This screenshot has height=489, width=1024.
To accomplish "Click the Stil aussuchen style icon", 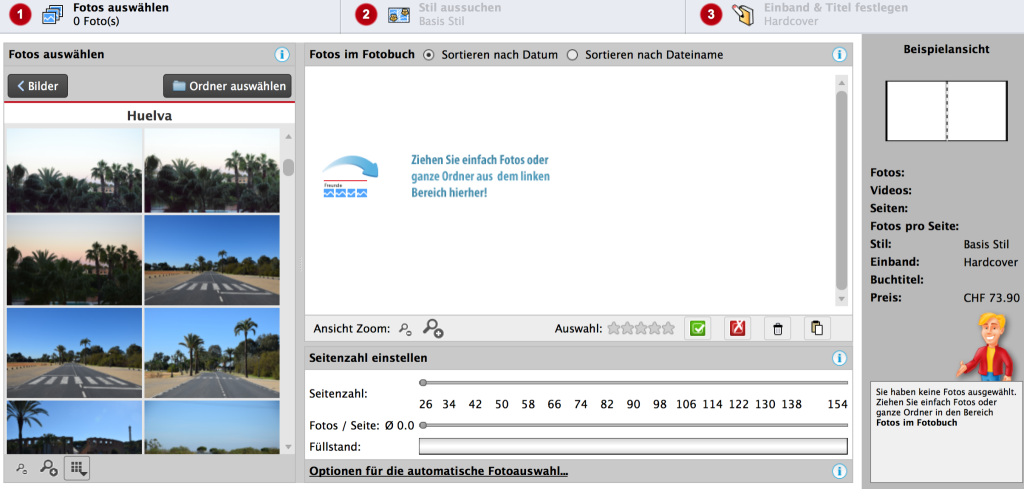I will coord(398,14).
